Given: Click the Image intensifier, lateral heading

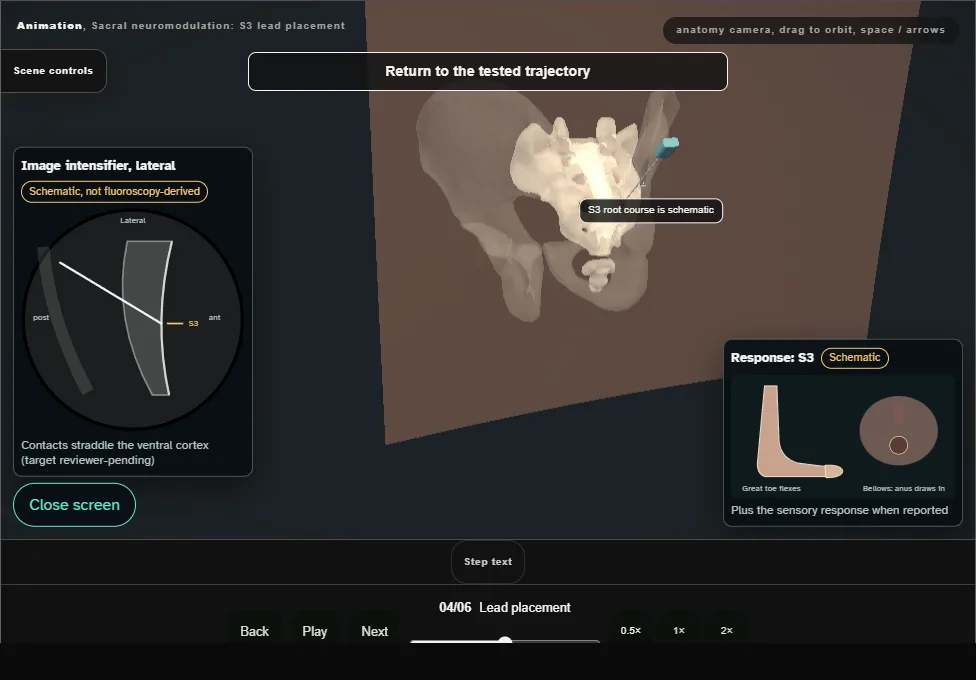Looking at the screenshot, I should pos(98,166).
